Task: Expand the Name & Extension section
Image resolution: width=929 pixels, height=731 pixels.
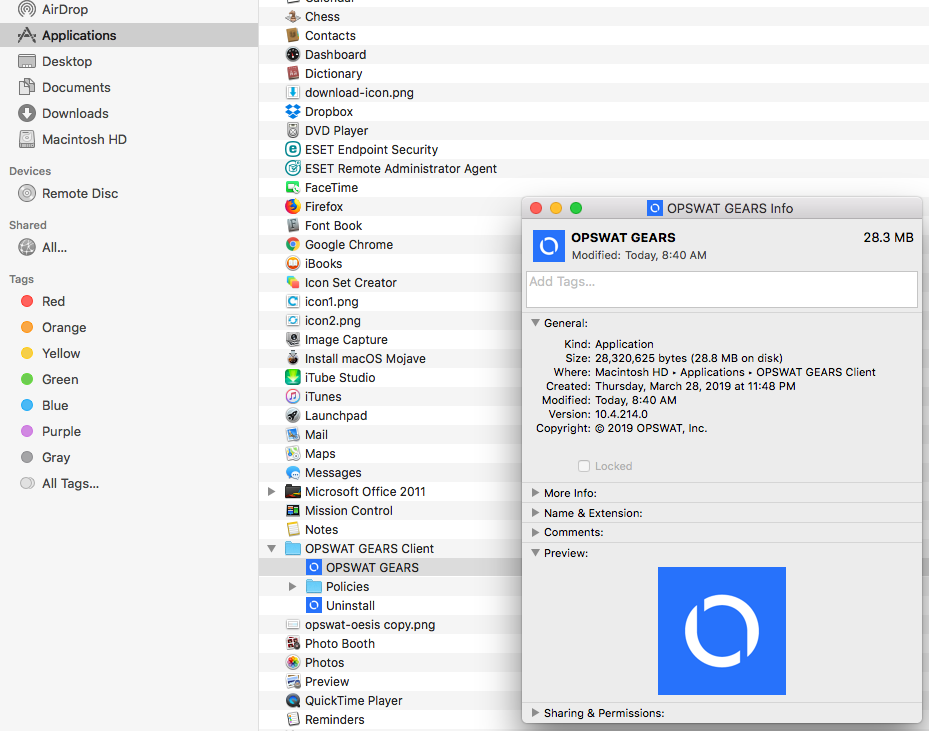Action: [x=535, y=512]
